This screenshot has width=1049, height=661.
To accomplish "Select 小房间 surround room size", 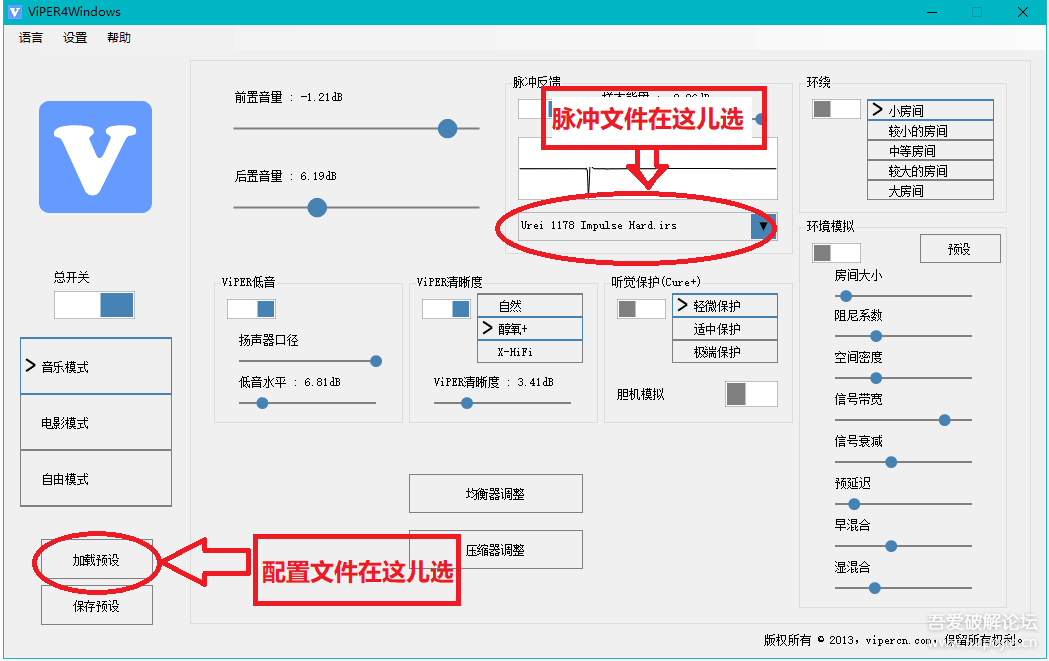I will point(930,110).
